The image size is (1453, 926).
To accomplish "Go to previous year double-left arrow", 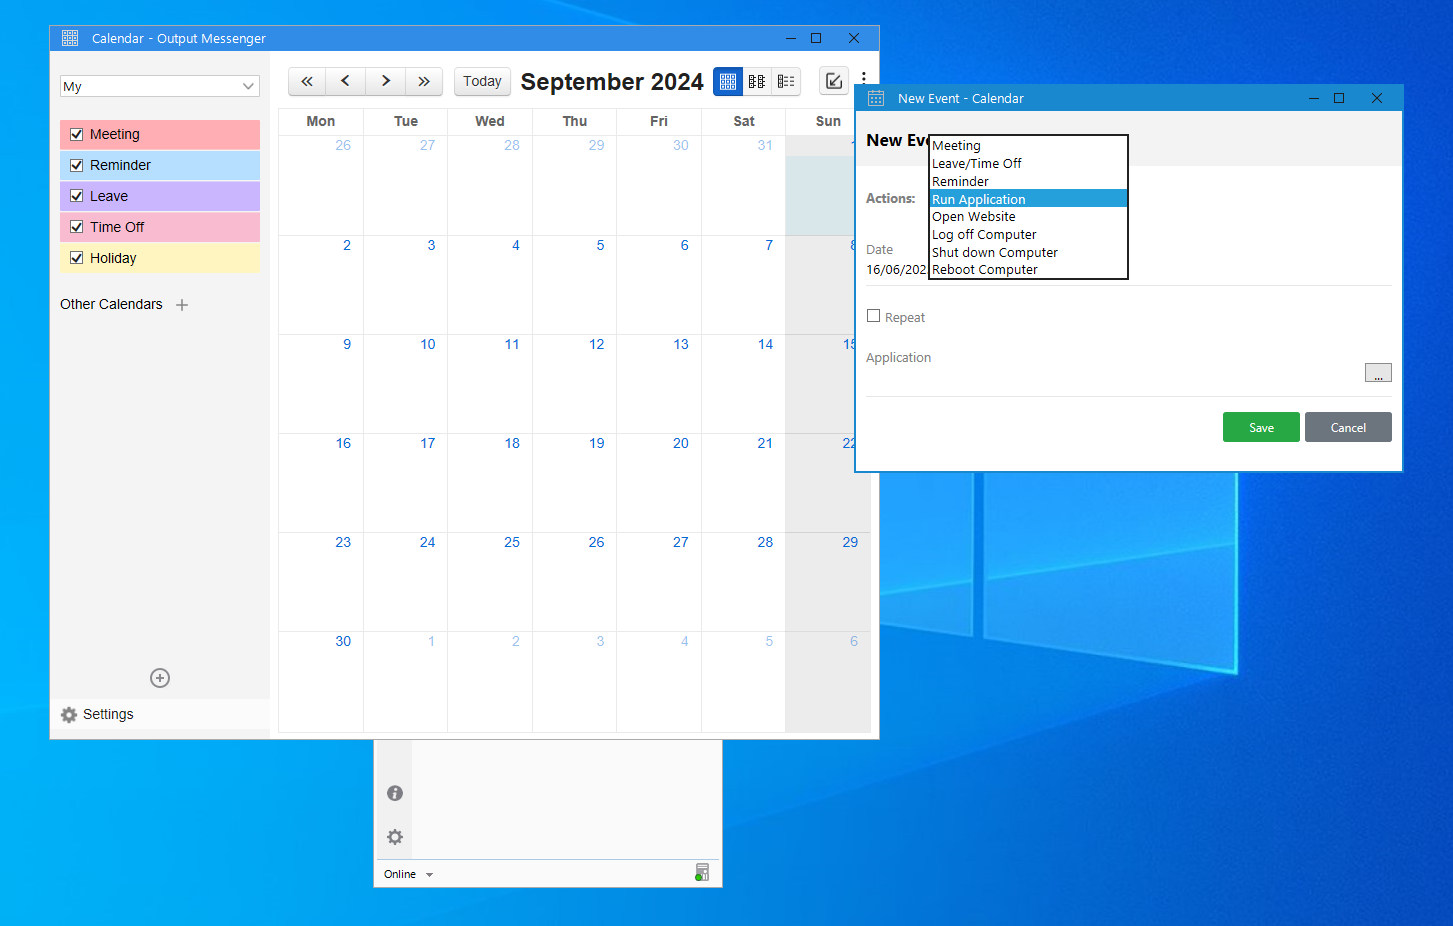I will coord(307,81).
